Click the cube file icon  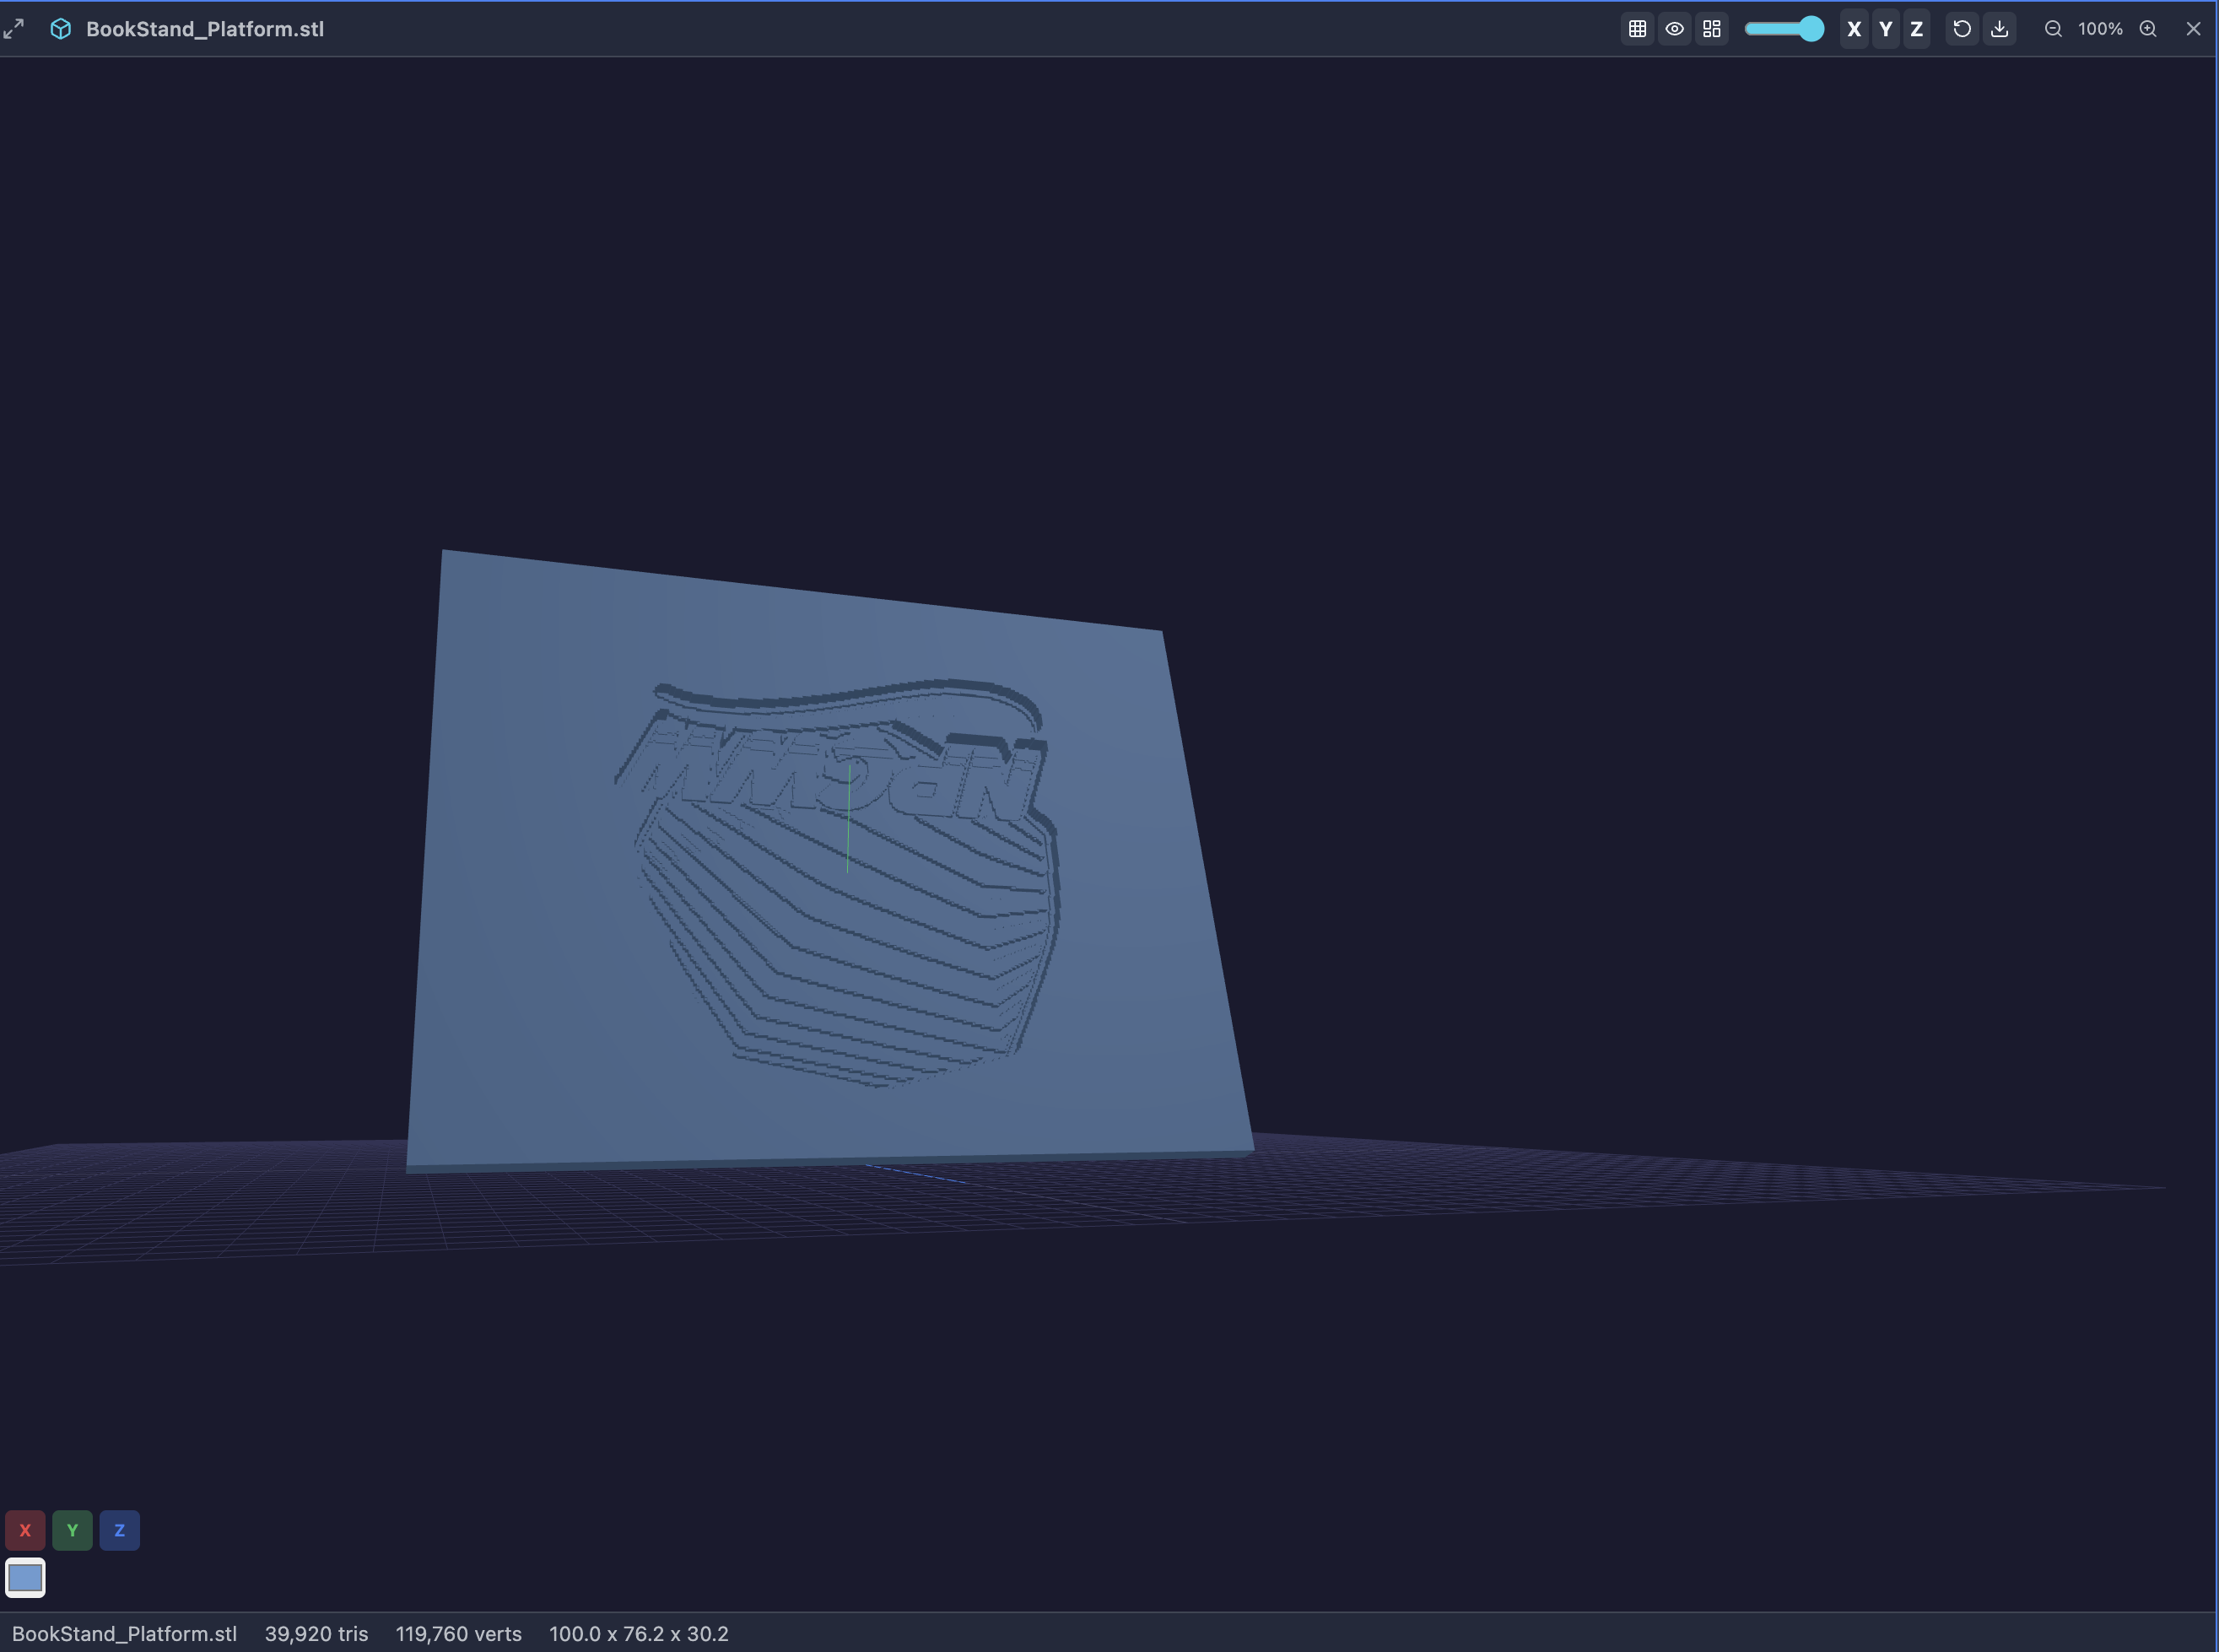tap(60, 29)
